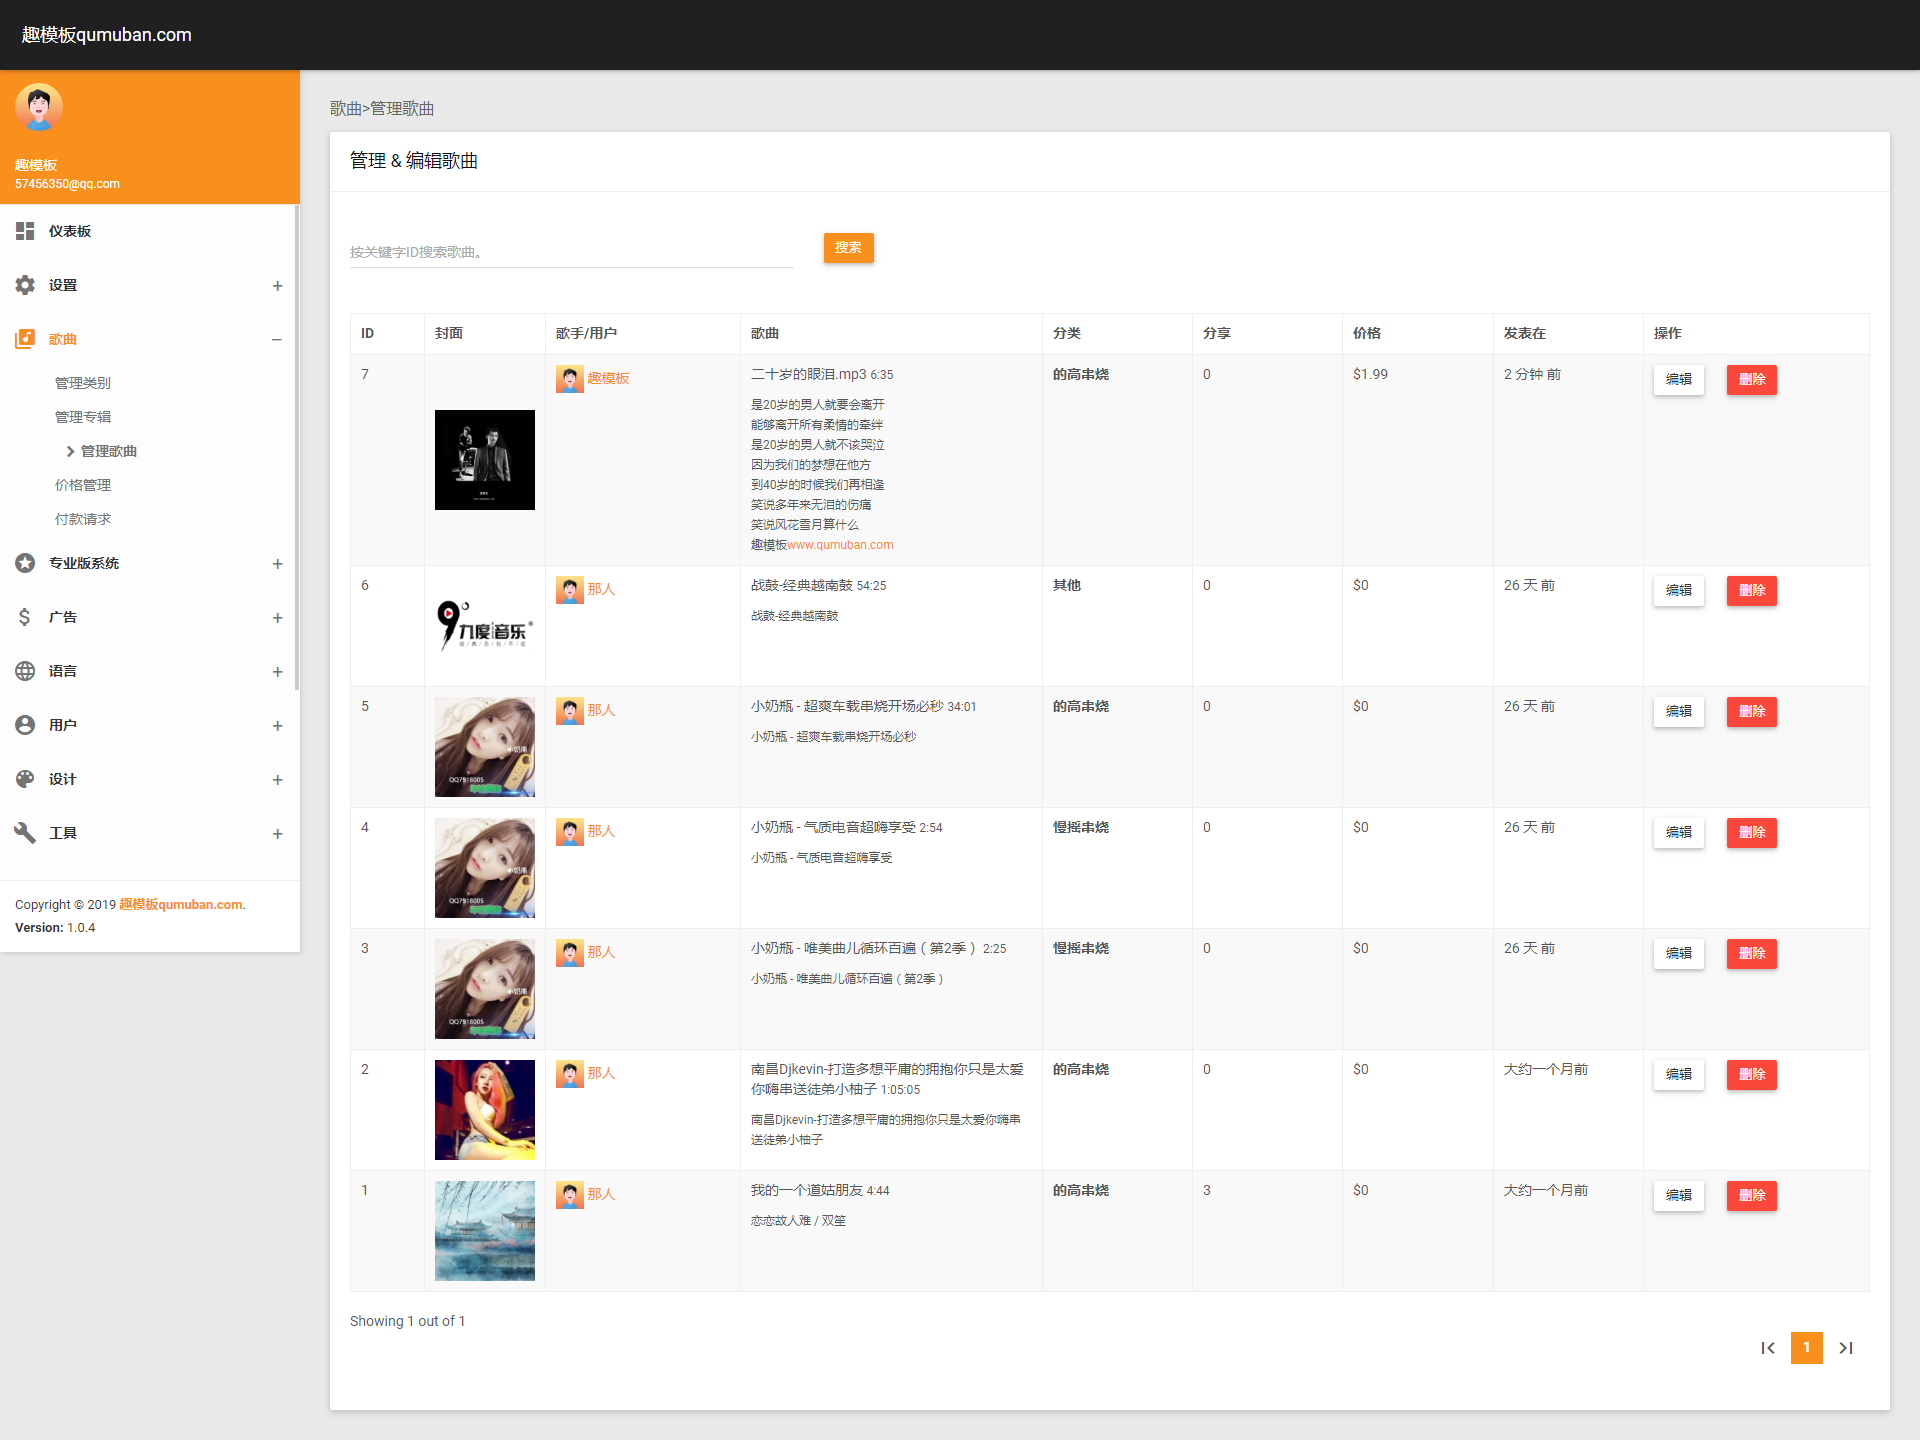1920x1440 pixels.
Task: Click the 57456350@qq.com email text
Action: 67,184
